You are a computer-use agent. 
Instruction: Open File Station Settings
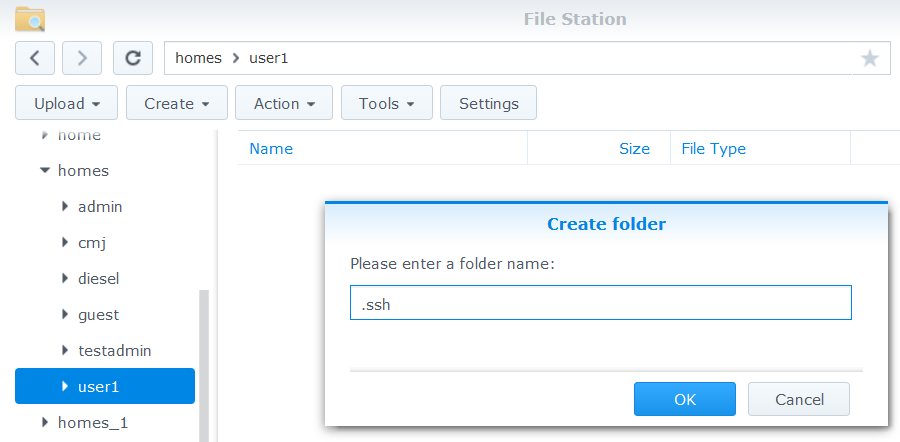pos(488,103)
